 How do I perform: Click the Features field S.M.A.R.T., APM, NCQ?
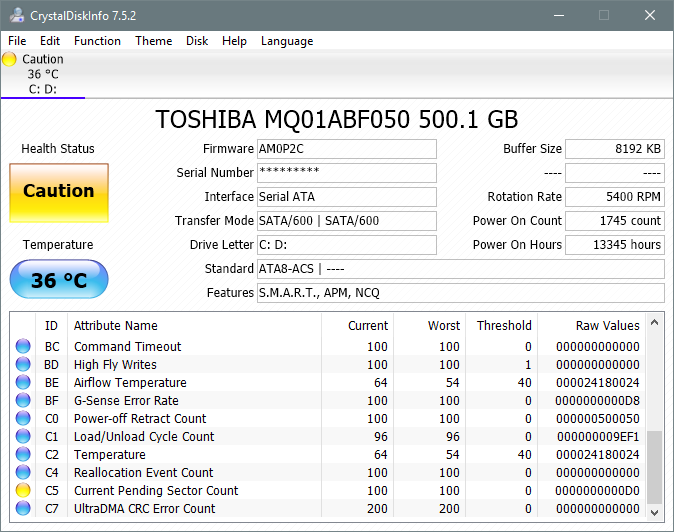tap(461, 293)
